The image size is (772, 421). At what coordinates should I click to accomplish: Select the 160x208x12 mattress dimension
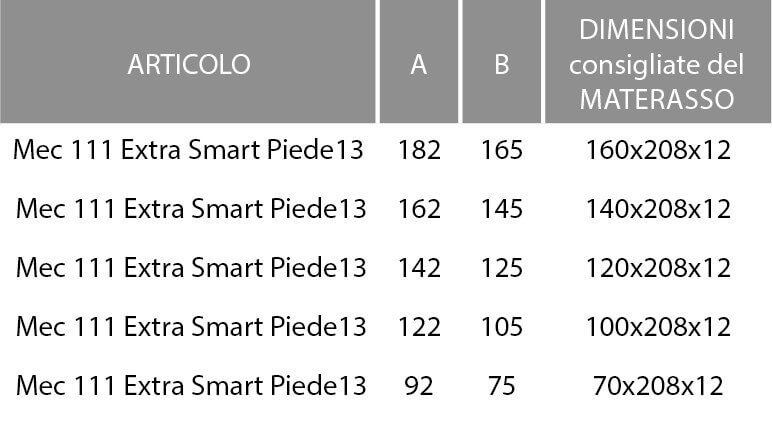point(658,150)
